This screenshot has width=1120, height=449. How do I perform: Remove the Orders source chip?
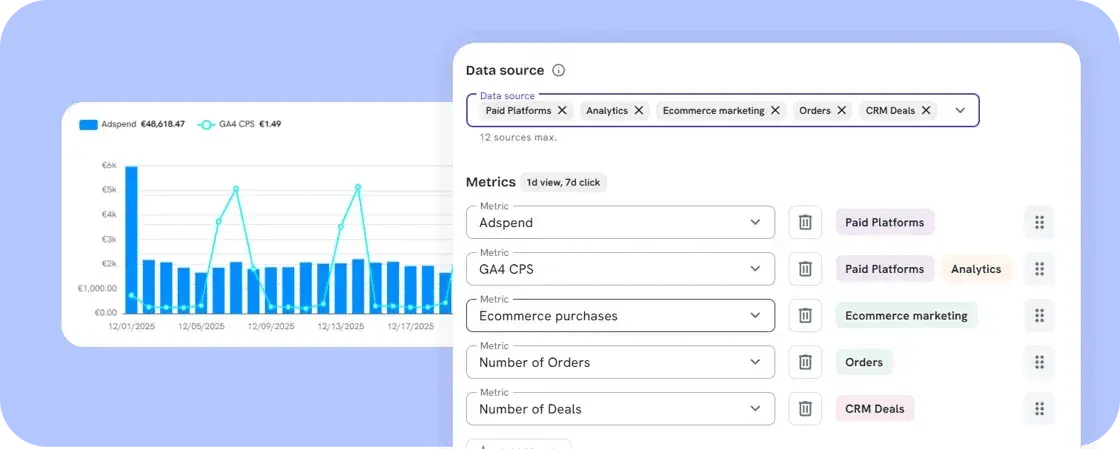tap(841, 111)
